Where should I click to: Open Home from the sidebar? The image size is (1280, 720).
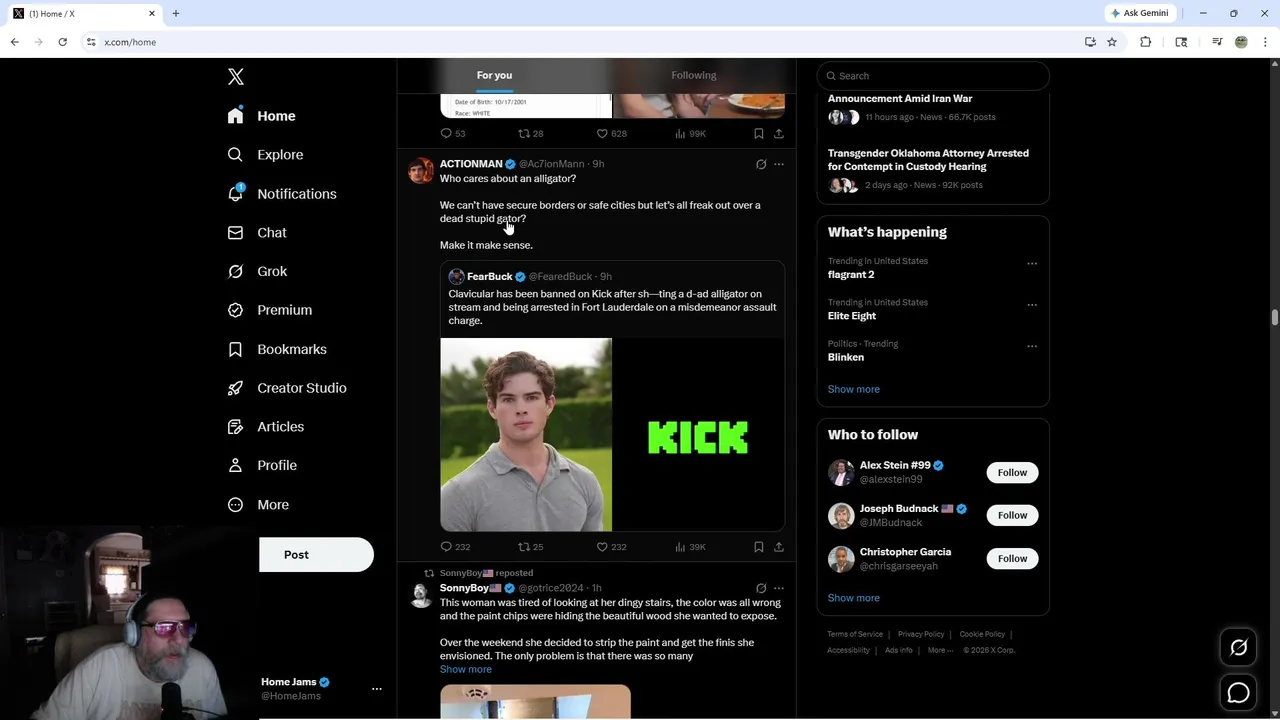[261, 116]
